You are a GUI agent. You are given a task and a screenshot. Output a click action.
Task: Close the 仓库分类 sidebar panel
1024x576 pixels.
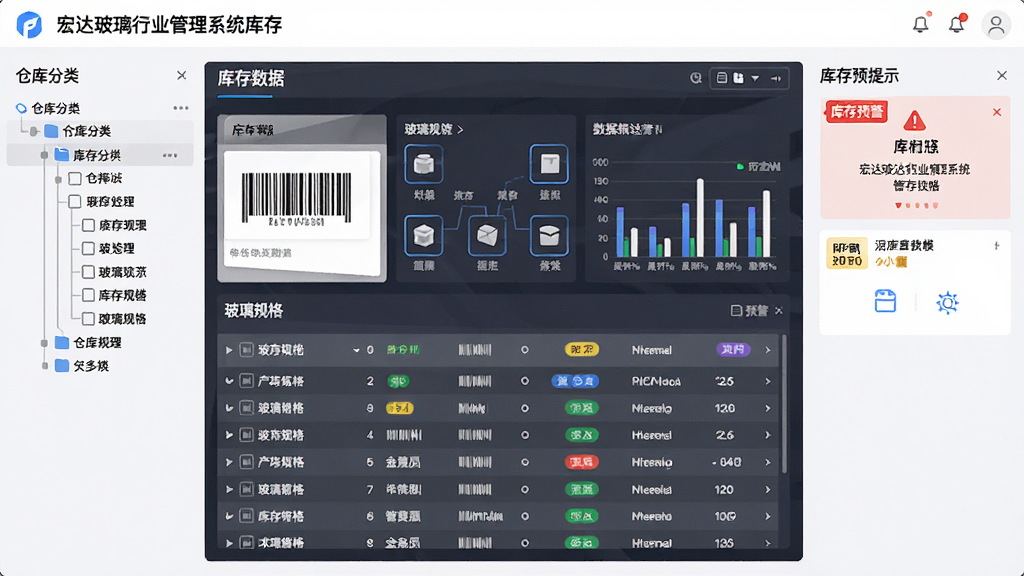click(182, 76)
